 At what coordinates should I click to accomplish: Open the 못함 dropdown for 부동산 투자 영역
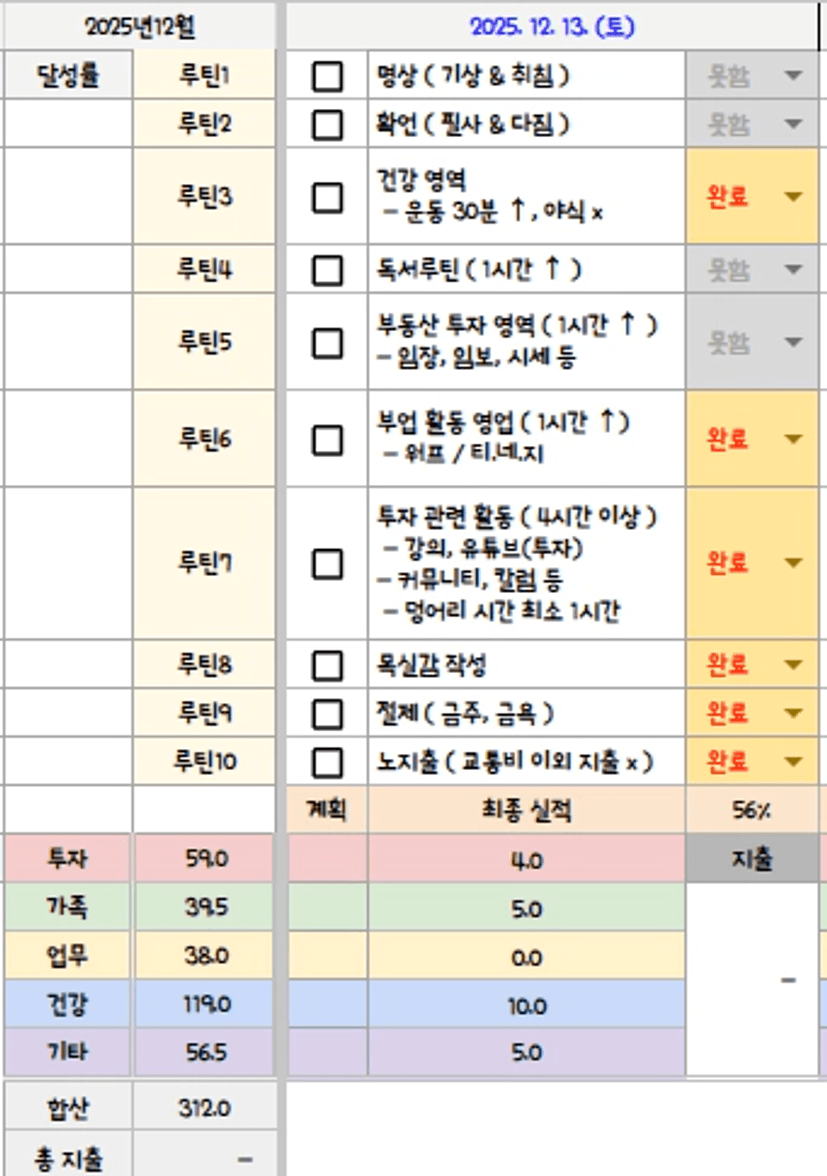click(794, 342)
